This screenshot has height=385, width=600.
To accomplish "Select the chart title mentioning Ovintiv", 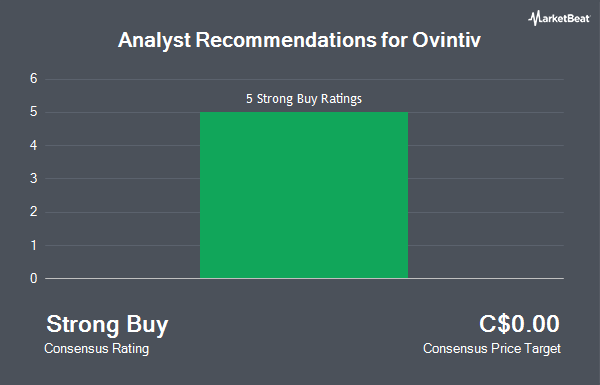I will (x=299, y=41).
